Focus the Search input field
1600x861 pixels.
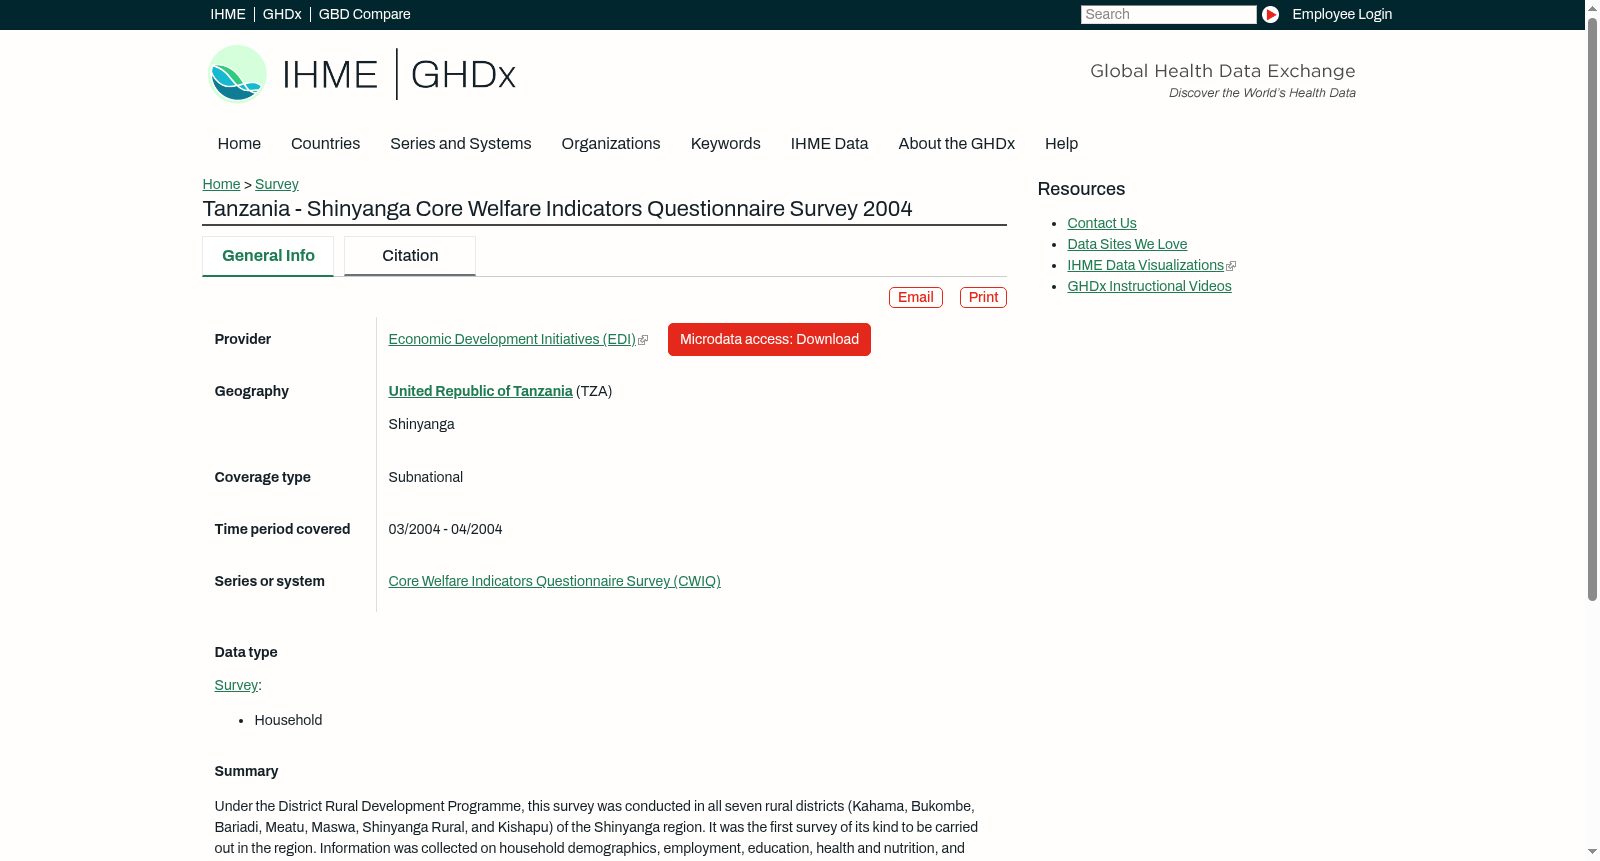pos(1168,14)
